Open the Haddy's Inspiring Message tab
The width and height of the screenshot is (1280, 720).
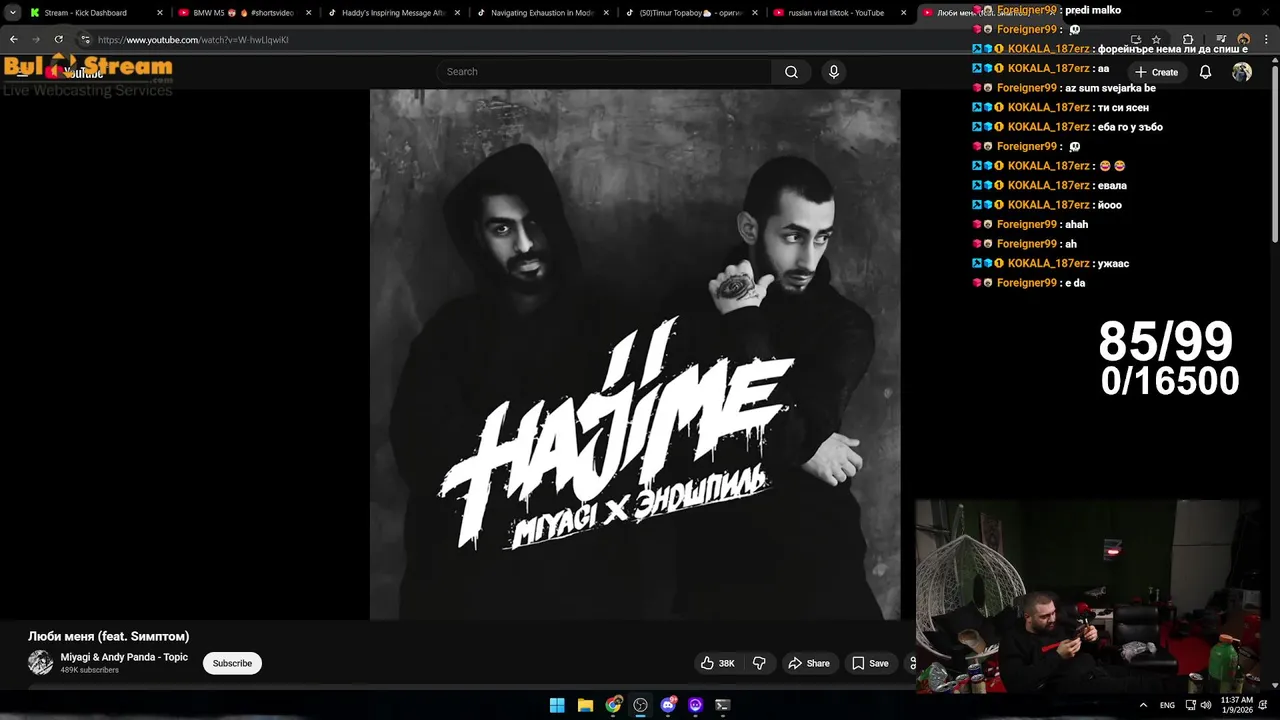click(x=394, y=13)
